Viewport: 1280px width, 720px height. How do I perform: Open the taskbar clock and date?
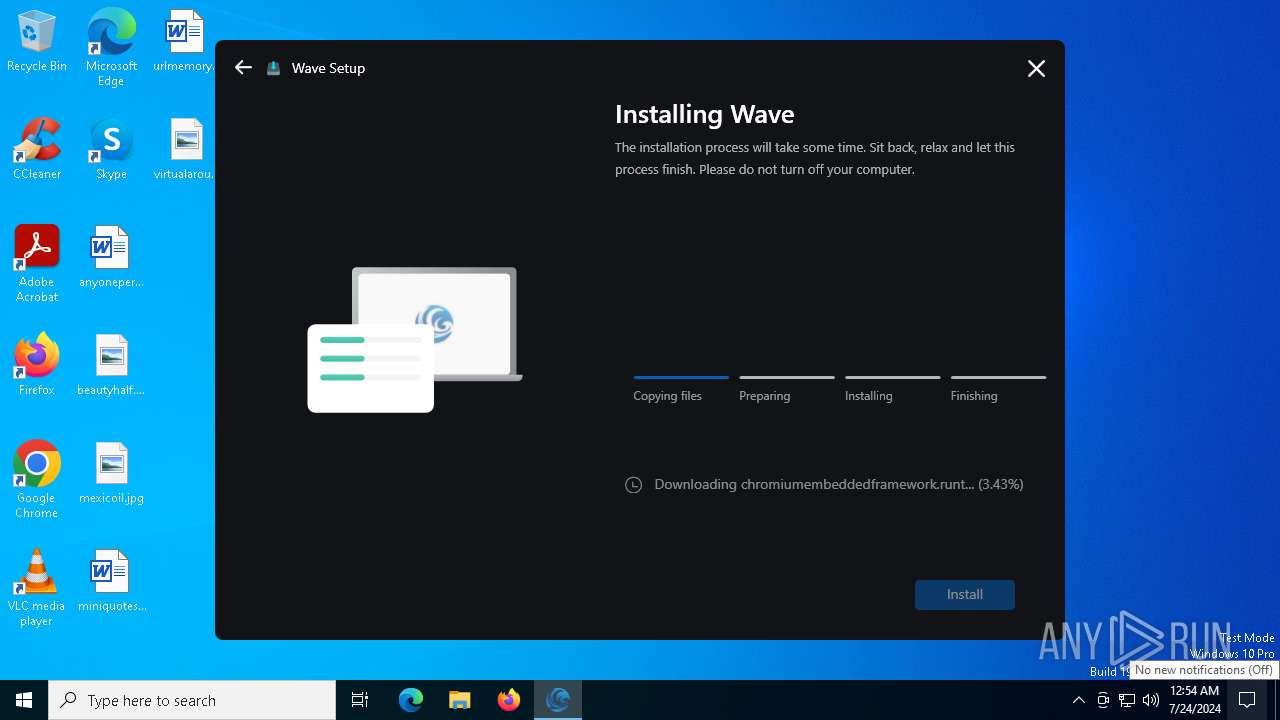pyautogui.click(x=1194, y=700)
